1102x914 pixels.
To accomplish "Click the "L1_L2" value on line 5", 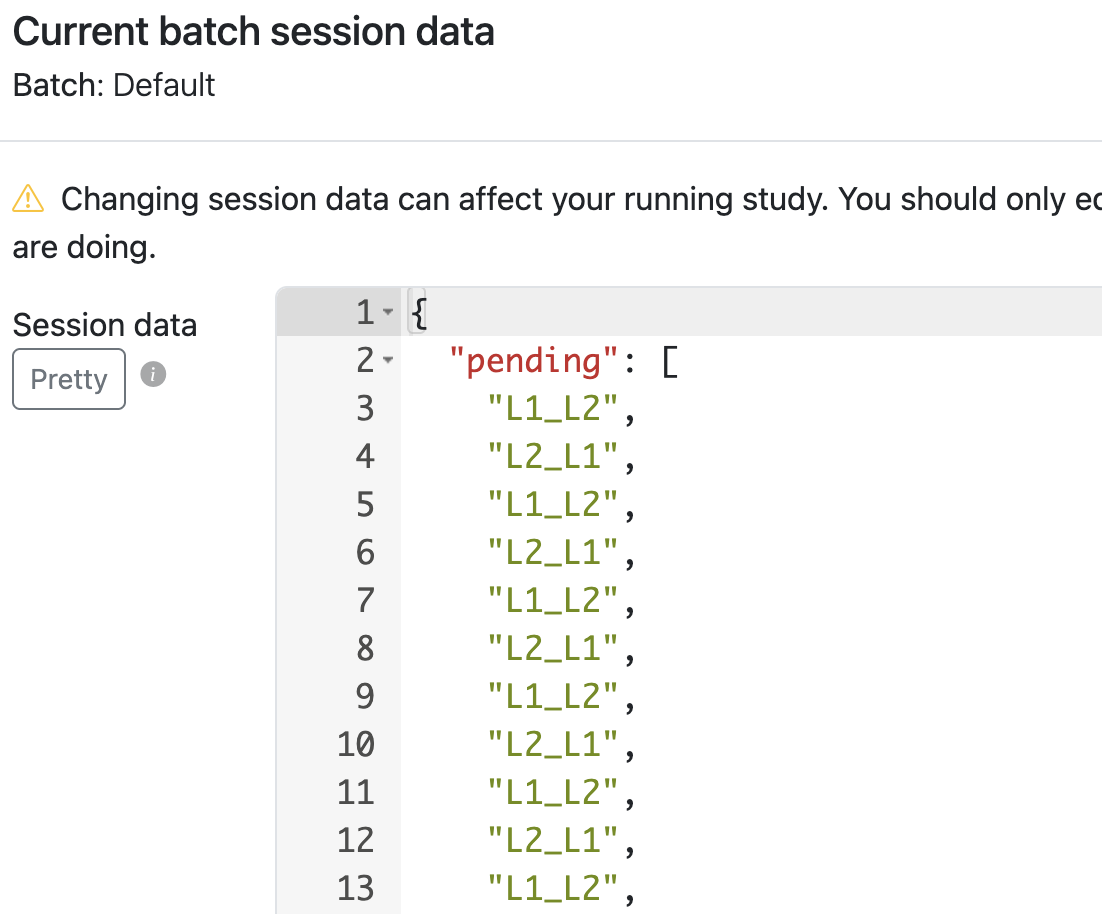I will coord(555,505).
